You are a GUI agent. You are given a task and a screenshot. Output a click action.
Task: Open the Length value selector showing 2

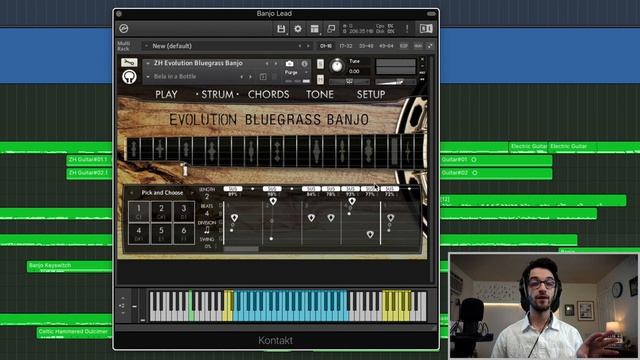(x=207, y=197)
